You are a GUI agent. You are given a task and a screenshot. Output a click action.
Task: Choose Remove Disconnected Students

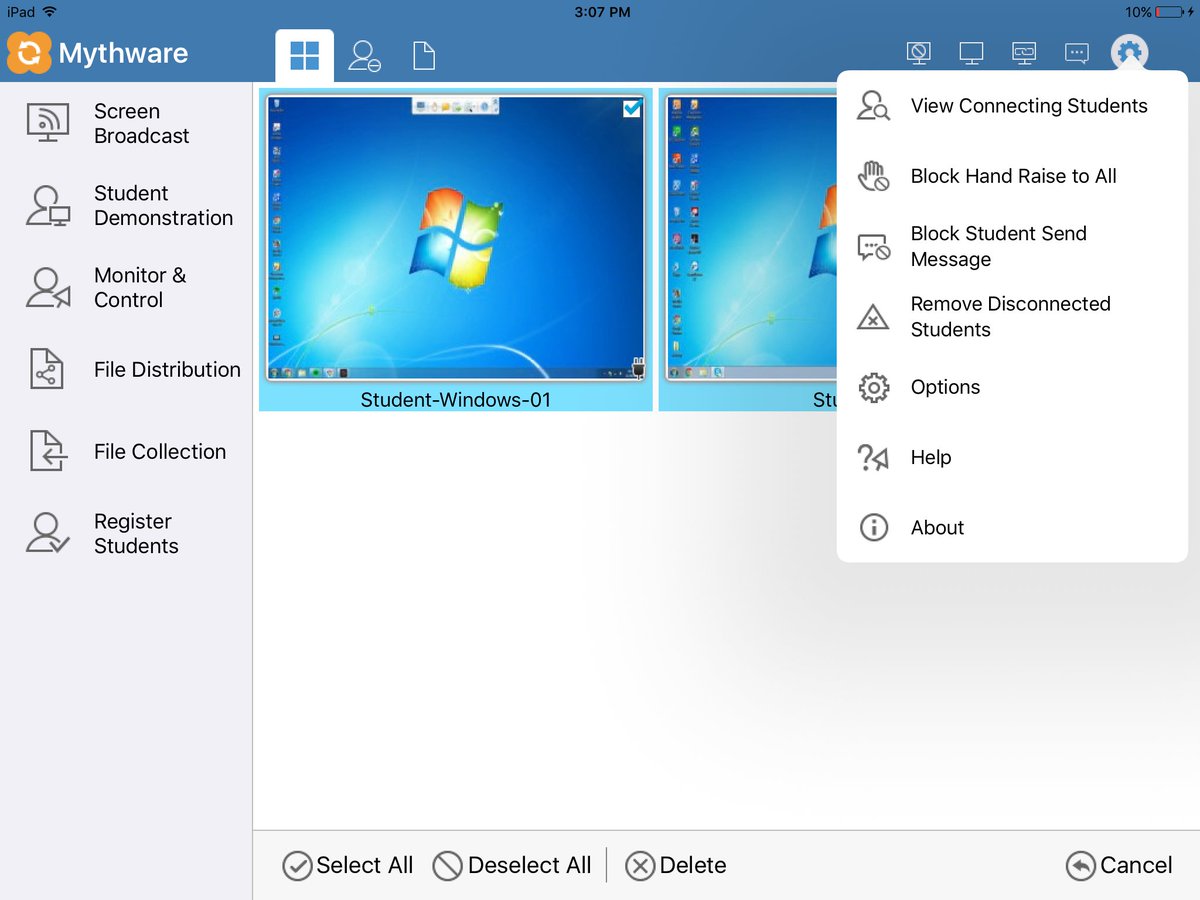[x=1012, y=316]
